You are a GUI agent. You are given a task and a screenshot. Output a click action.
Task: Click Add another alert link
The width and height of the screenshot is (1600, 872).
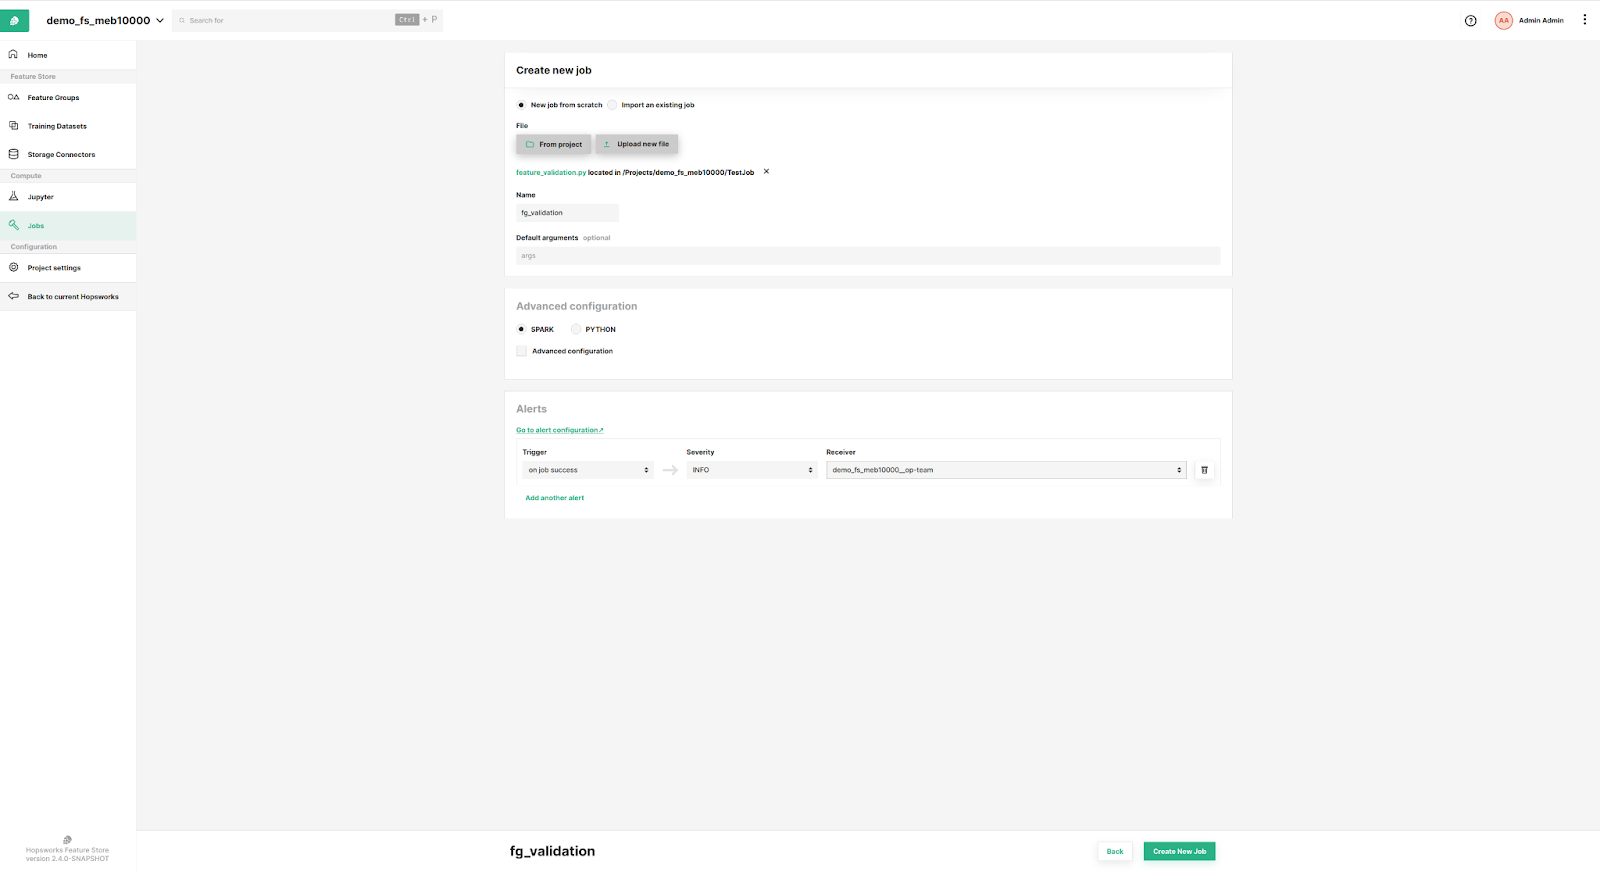[555, 497]
